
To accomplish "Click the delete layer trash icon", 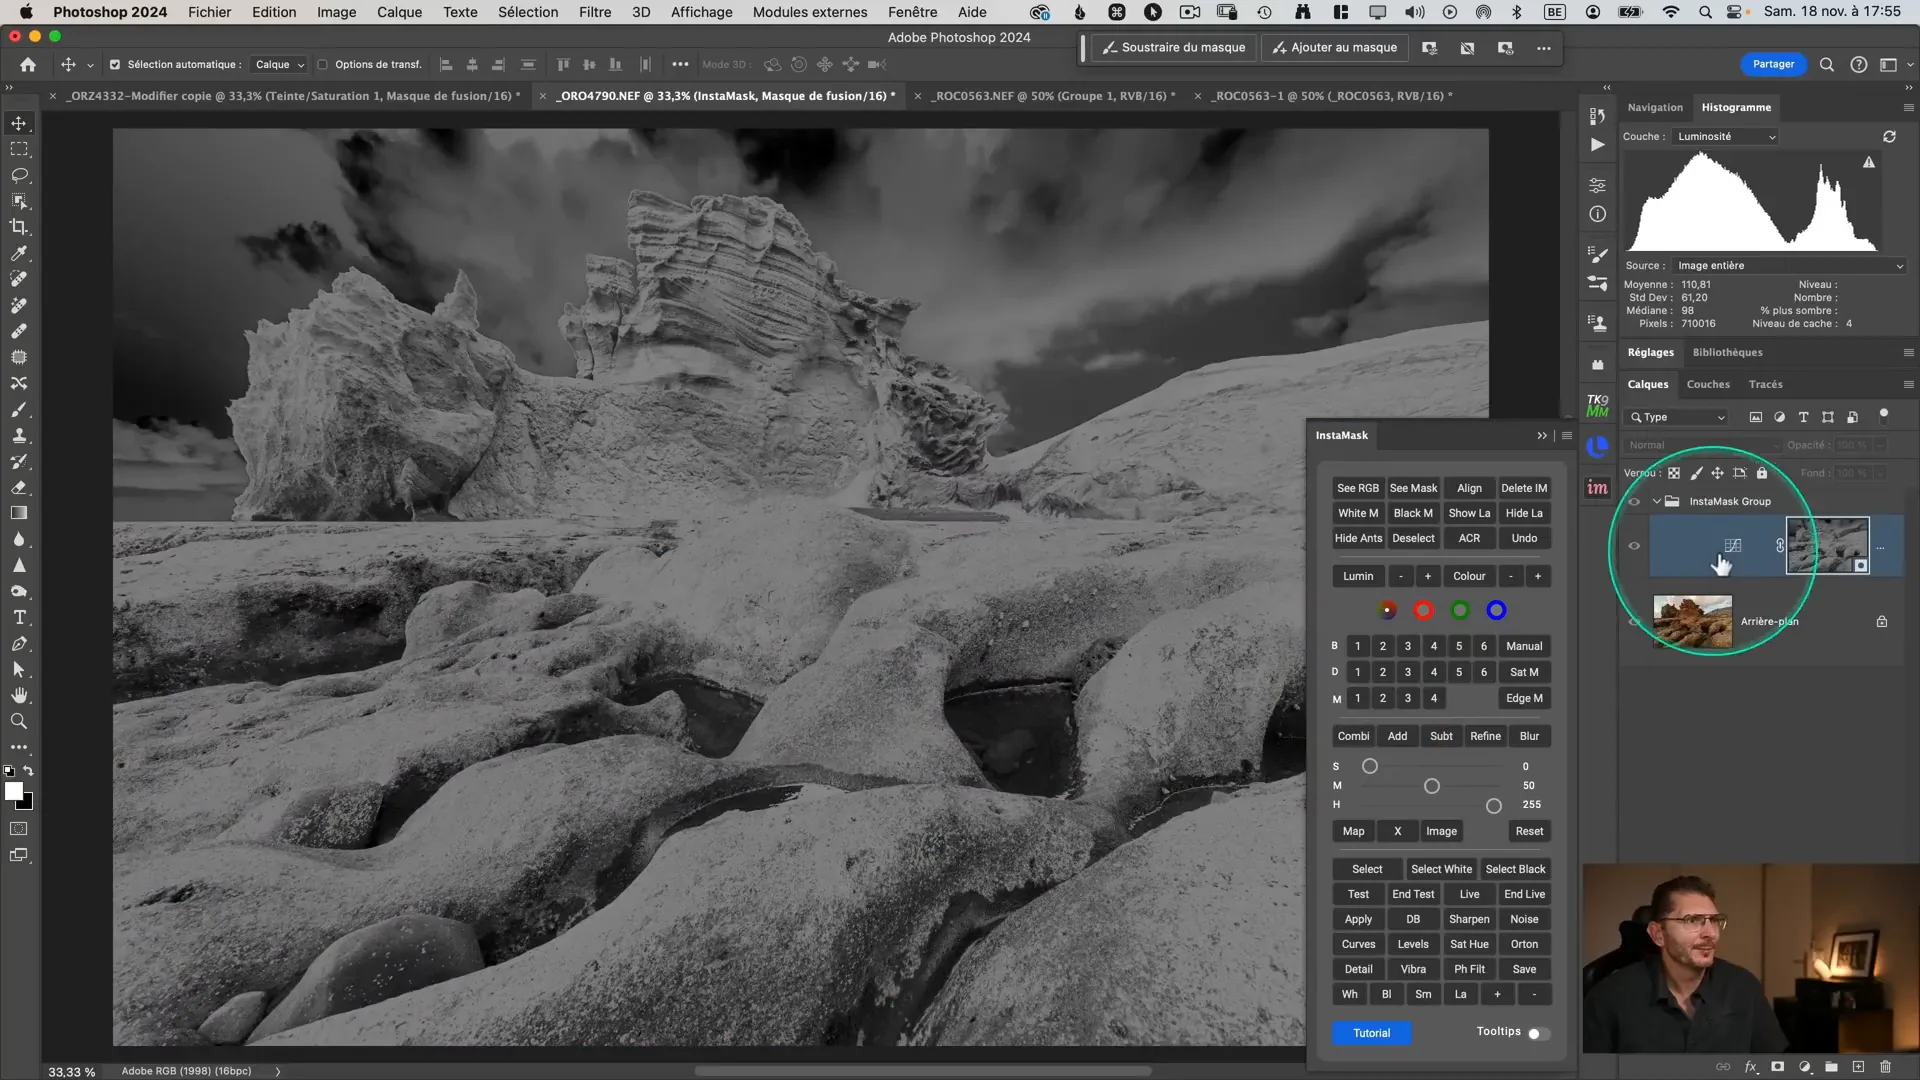I will pyautogui.click(x=1886, y=1067).
